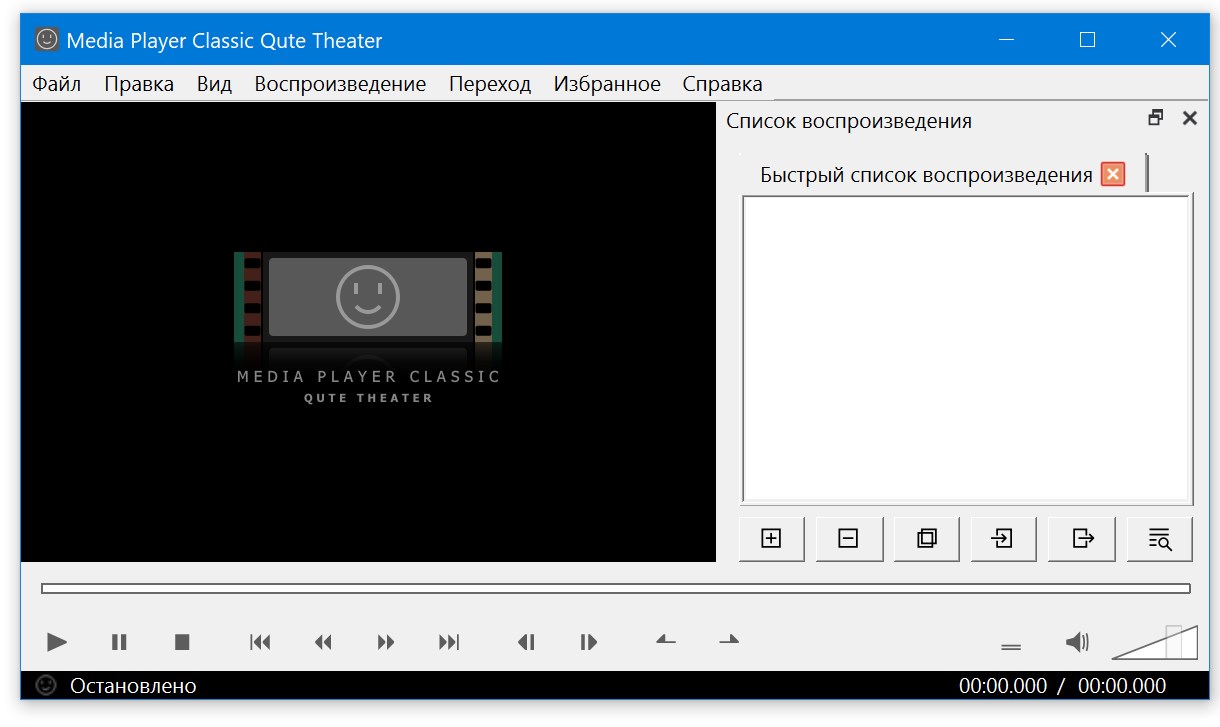Save the current playlist
1220x727 pixels.
[1081, 538]
